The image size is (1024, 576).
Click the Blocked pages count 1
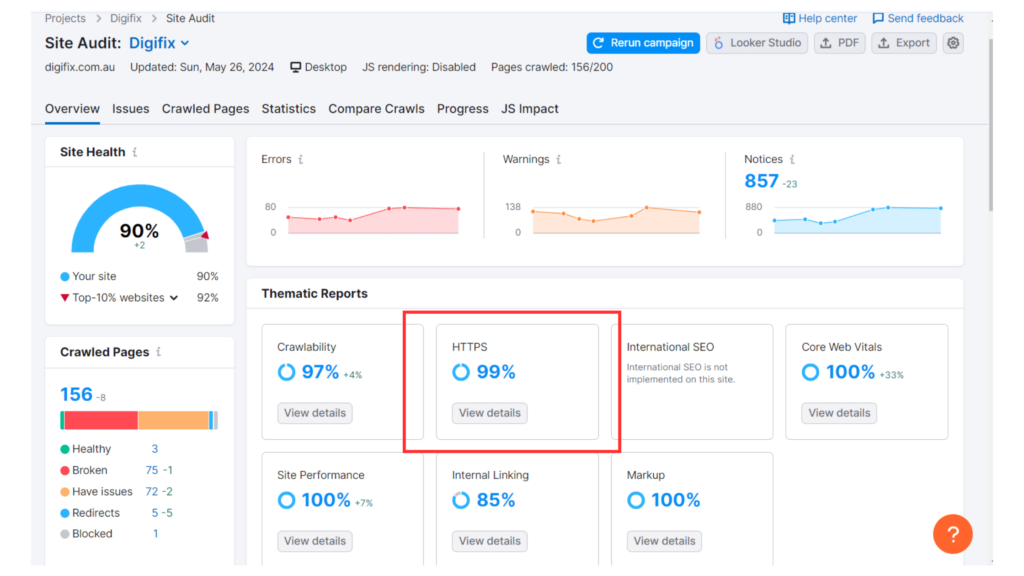[x=155, y=534]
